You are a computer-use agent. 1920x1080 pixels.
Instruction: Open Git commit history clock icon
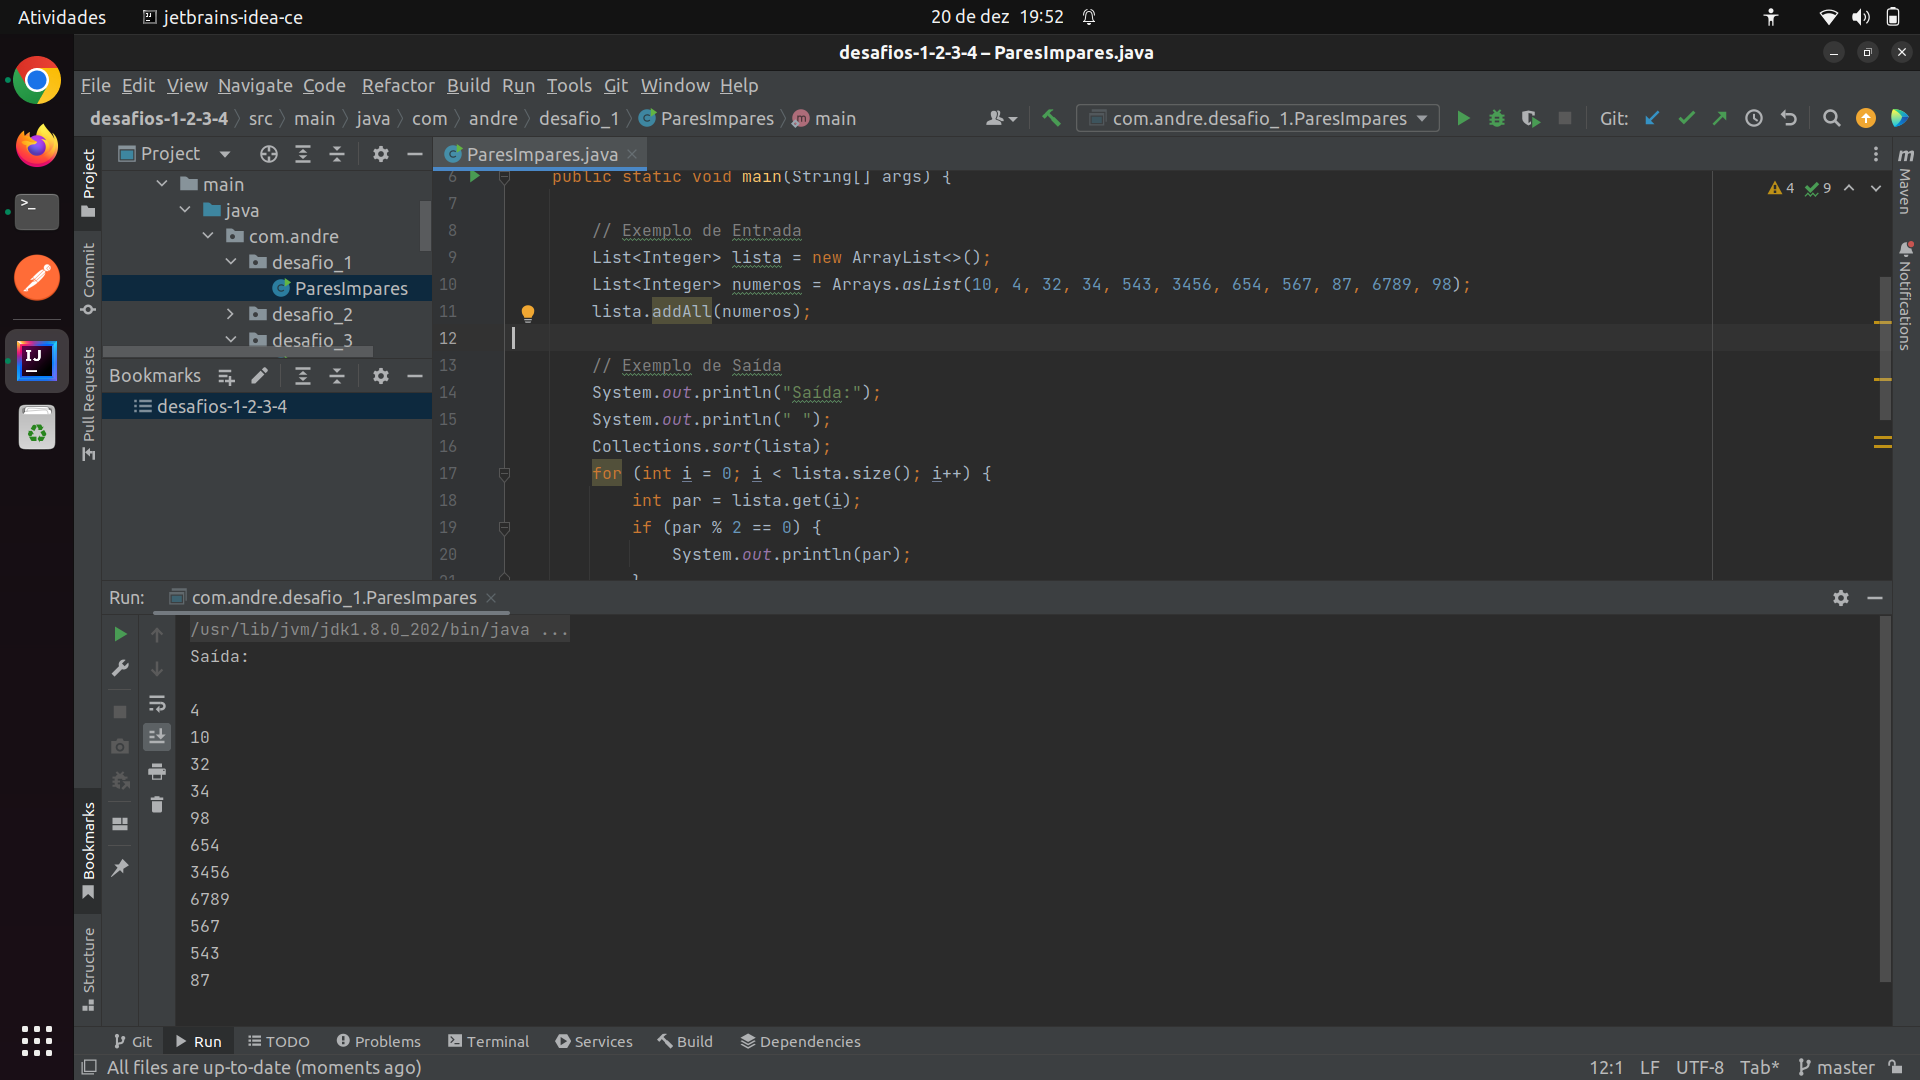tap(1754, 118)
